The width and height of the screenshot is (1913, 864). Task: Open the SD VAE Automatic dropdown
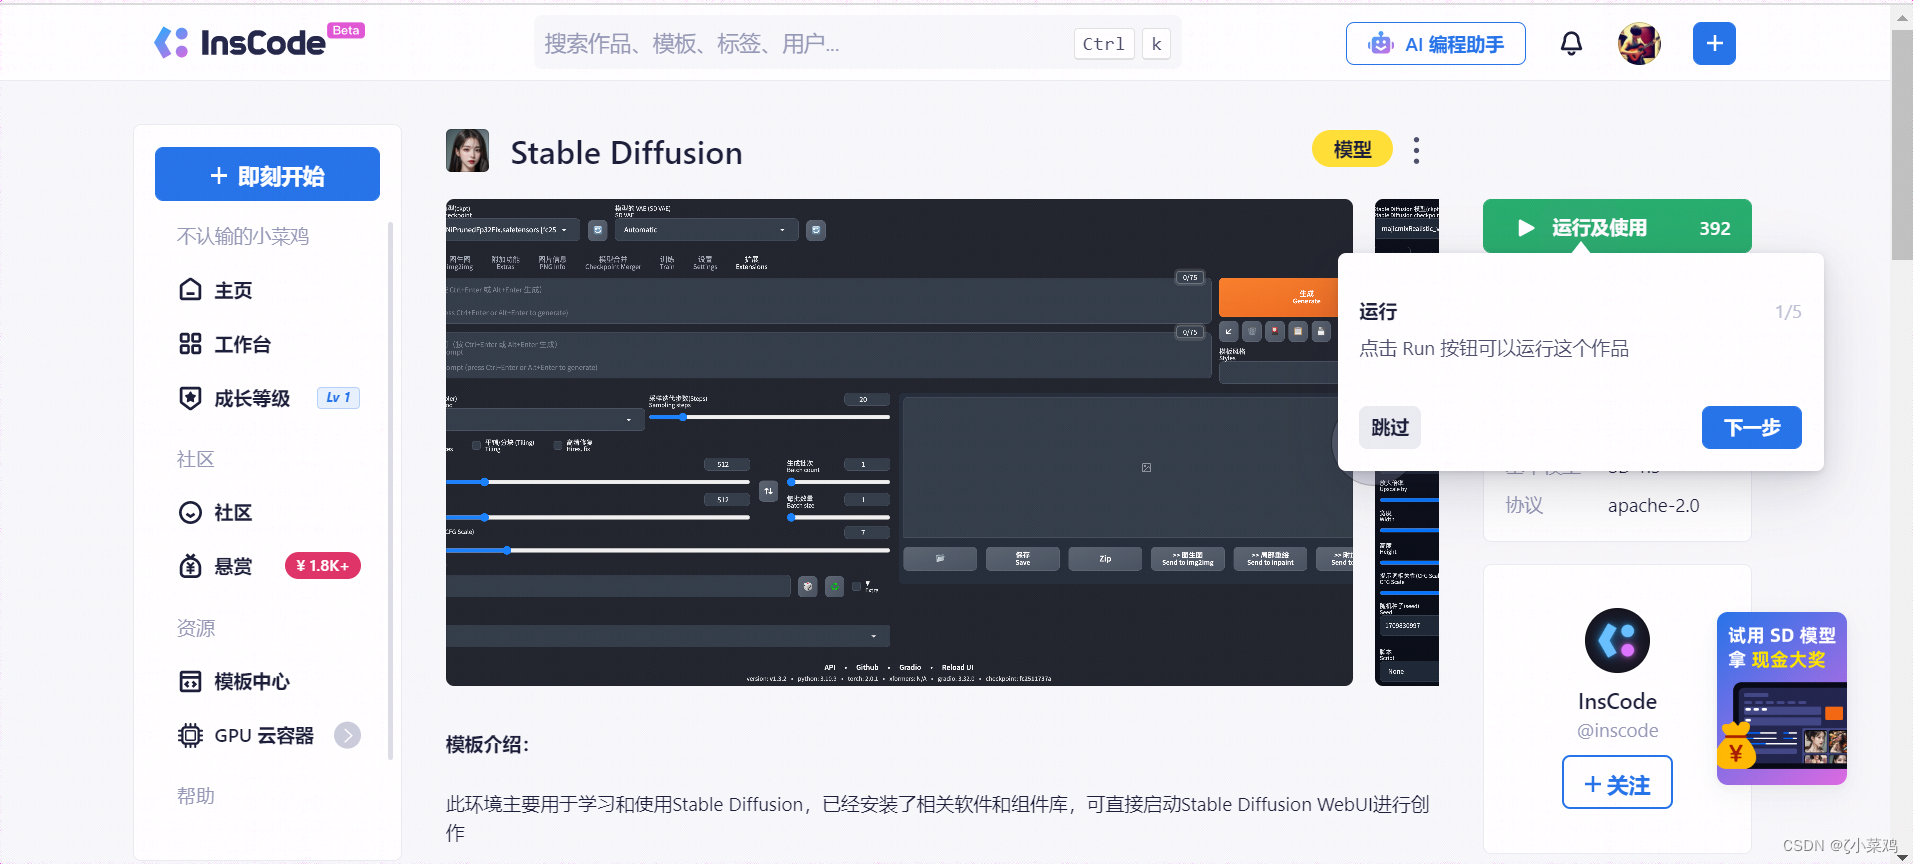706,230
